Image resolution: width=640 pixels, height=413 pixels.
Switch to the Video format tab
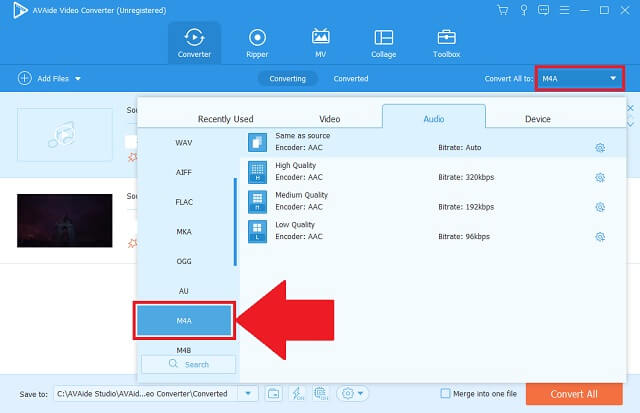pos(329,119)
